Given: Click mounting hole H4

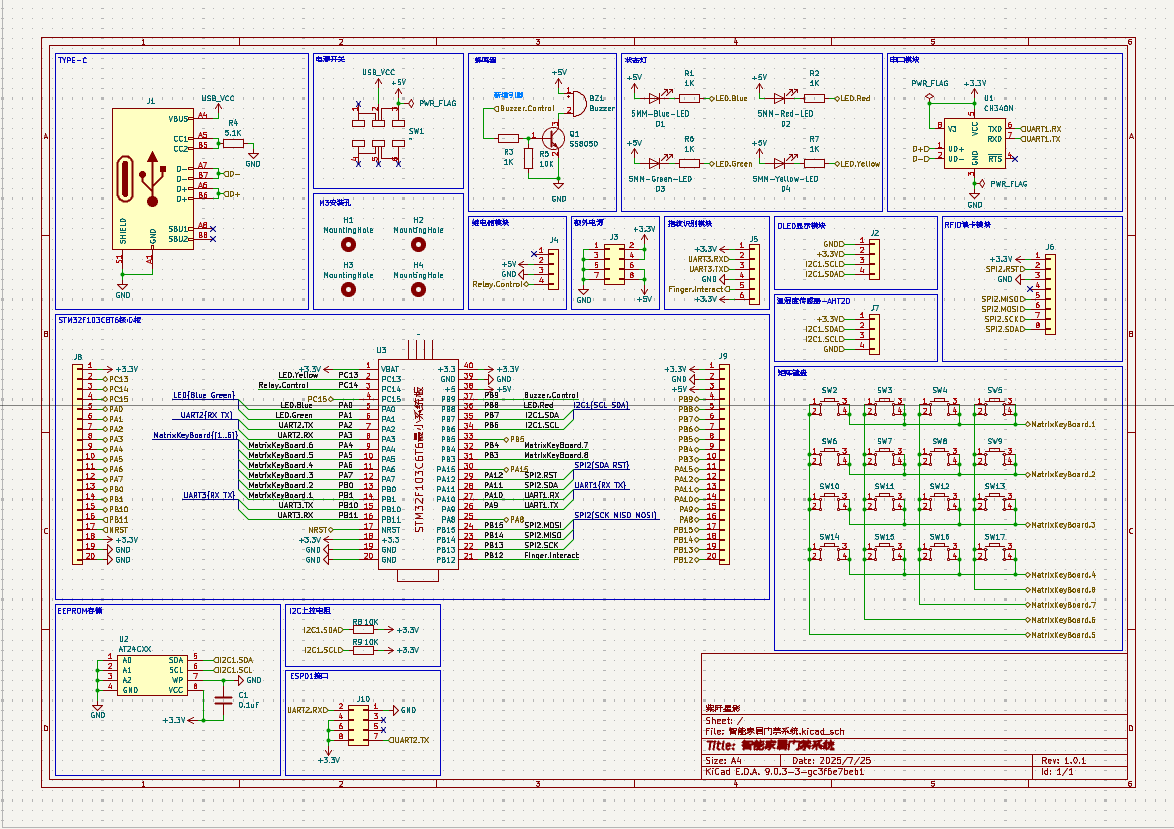Looking at the screenshot, I should pyautogui.click(x=419, y=289).
